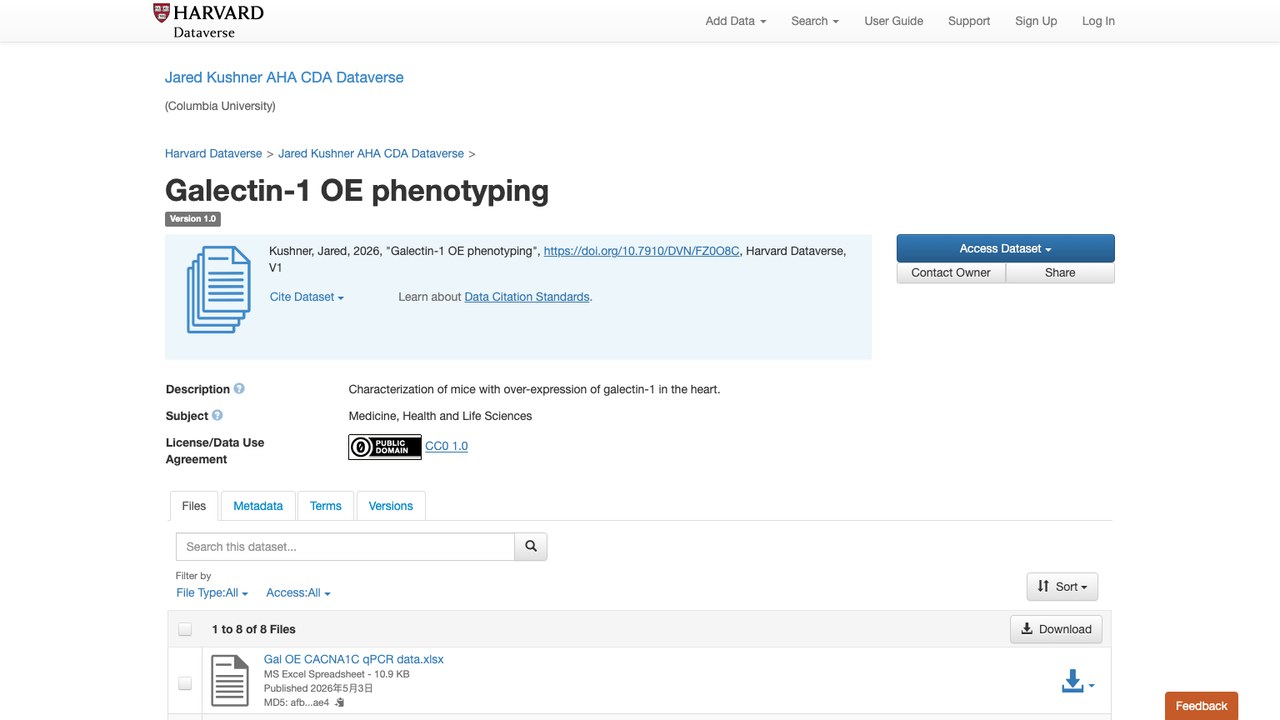Open Gal OE CACNA1C qPCR data.xlsx link

(x=354, y=660)
